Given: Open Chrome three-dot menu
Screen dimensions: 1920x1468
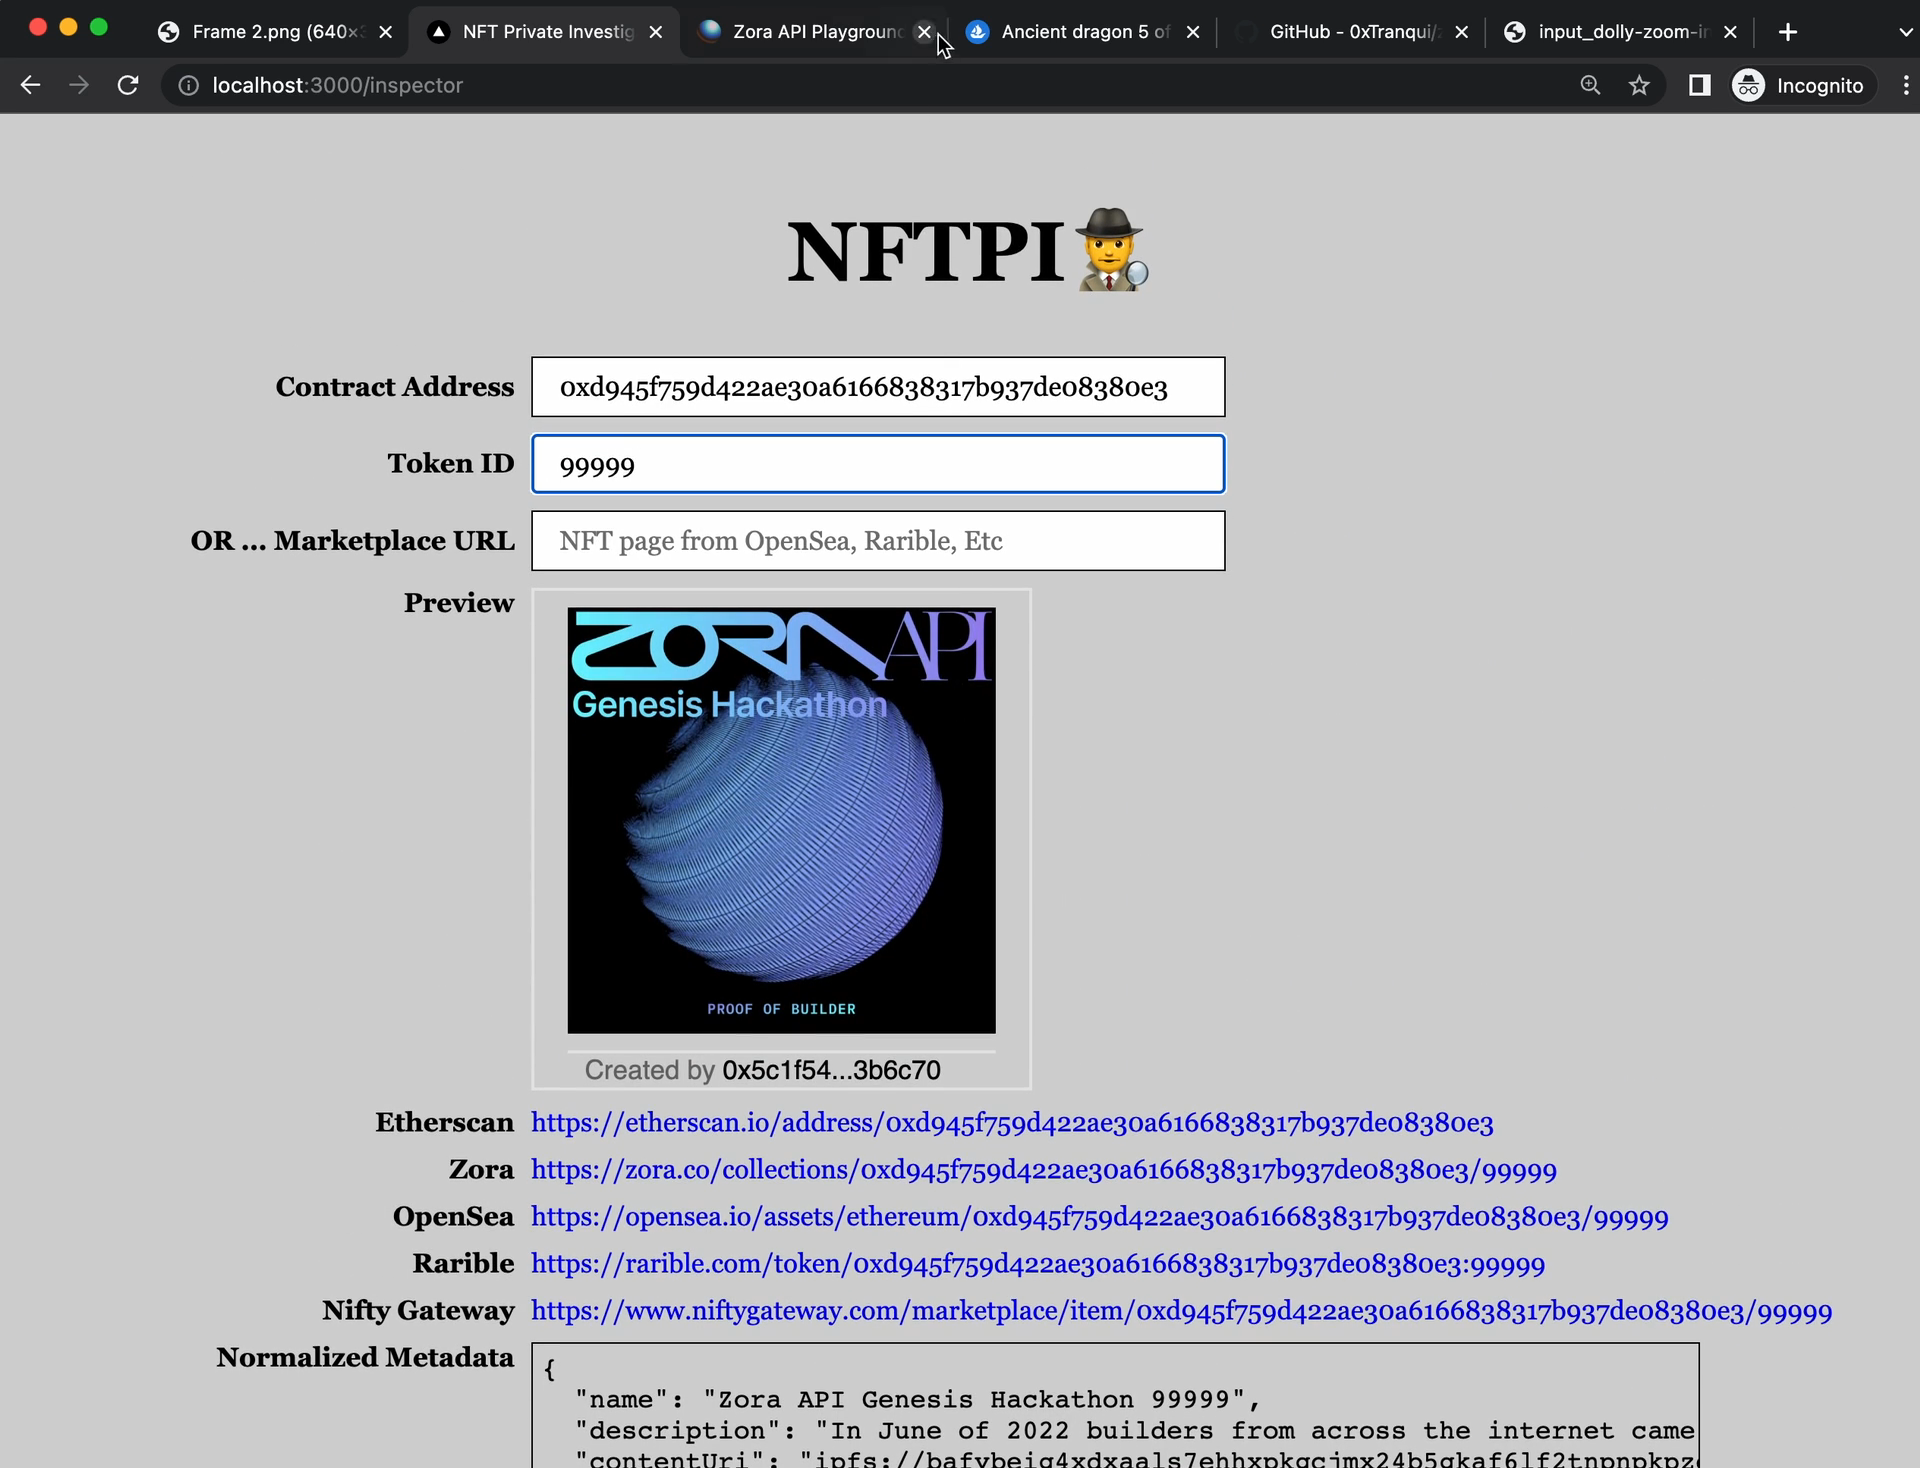Looking at the screenshot, I should tap(1906, 86).
